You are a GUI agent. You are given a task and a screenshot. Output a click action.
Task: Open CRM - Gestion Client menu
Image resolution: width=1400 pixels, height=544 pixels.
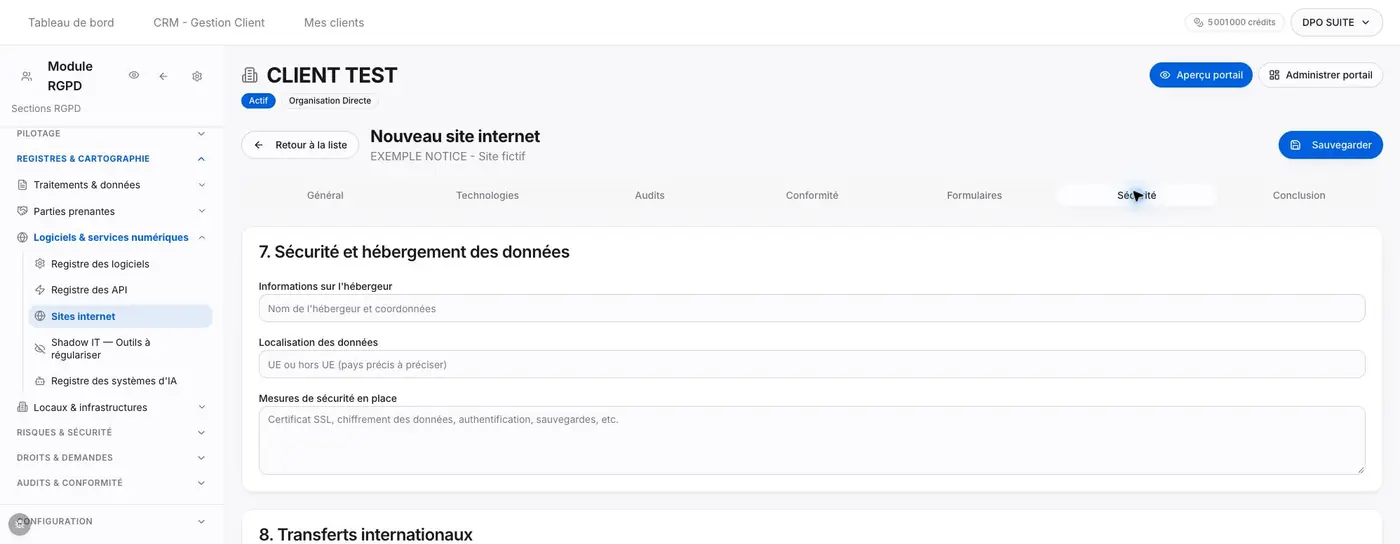[x=209, y=22]
